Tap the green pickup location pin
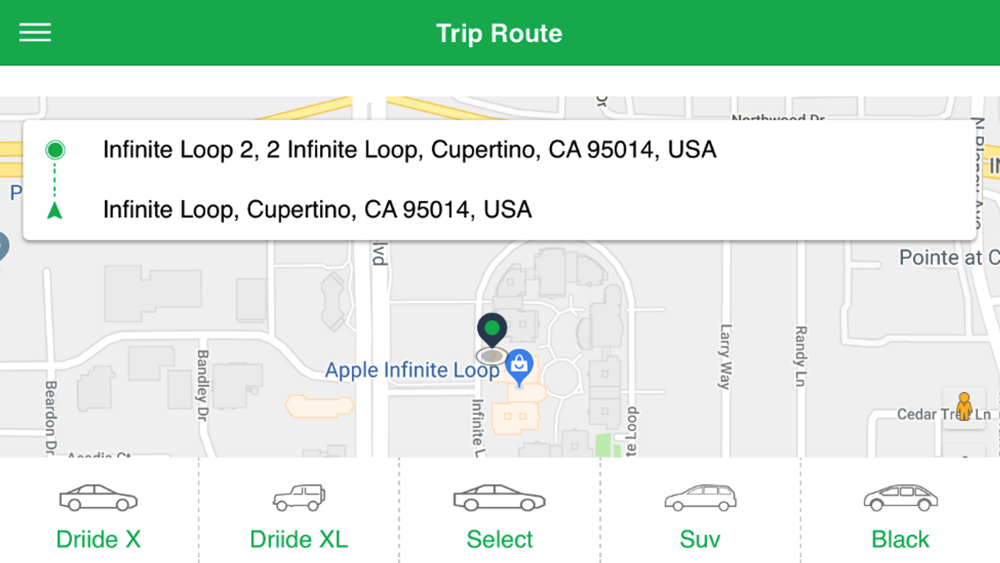 click(x=492, y=330)
